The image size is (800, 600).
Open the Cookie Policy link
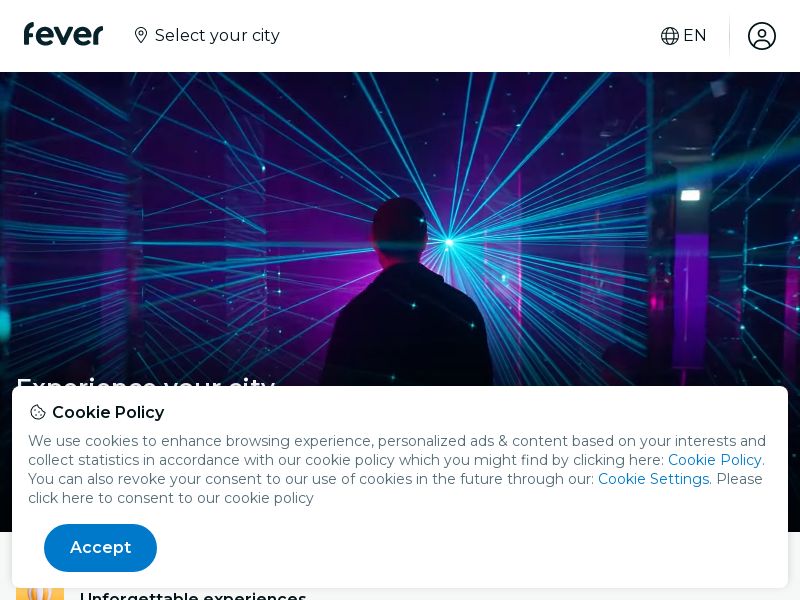714,460
